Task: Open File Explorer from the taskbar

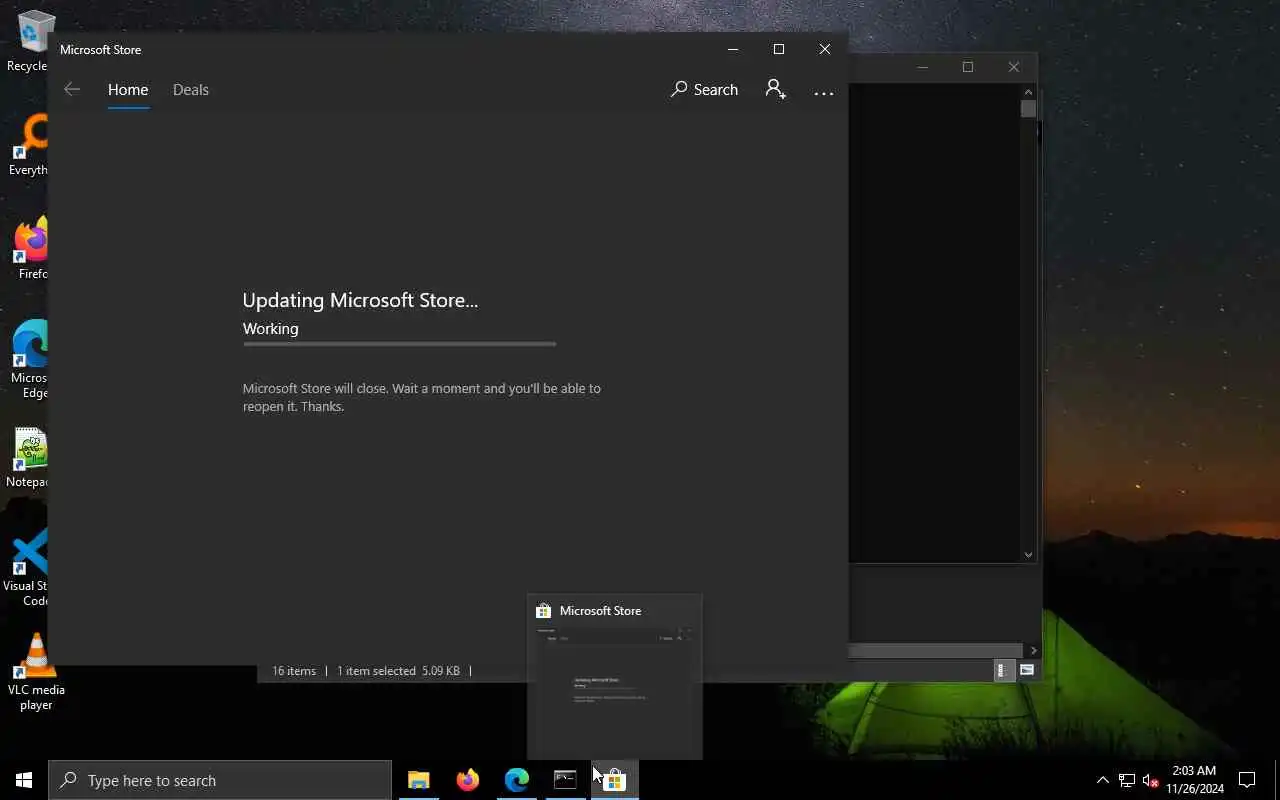Action: (x=419, y=780)
